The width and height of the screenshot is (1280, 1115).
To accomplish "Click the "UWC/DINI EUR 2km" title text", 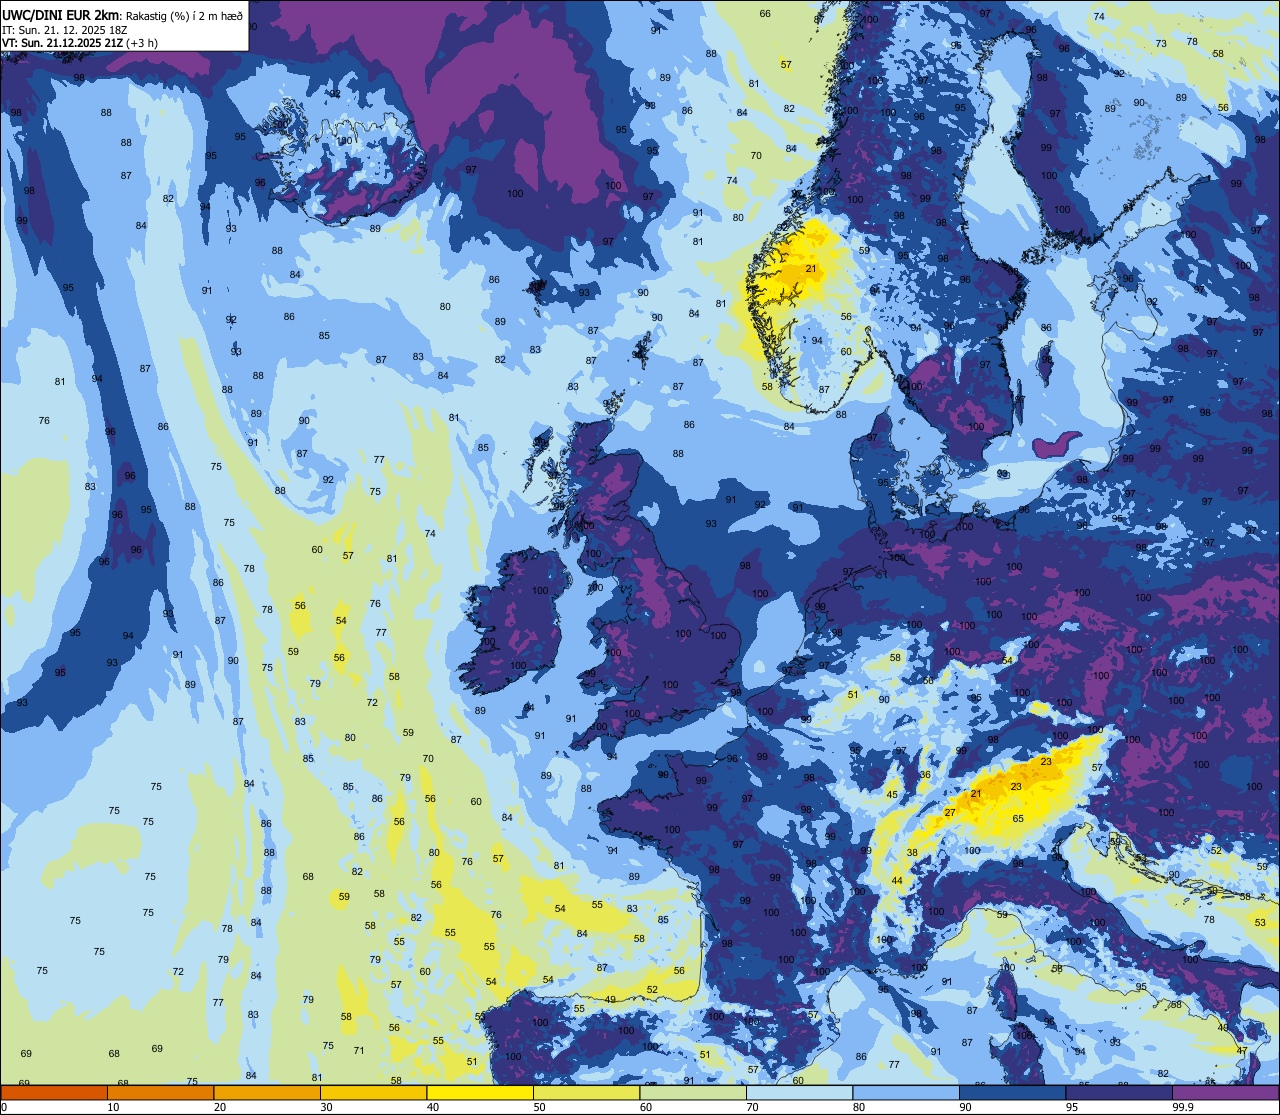I will click(61, 14).
